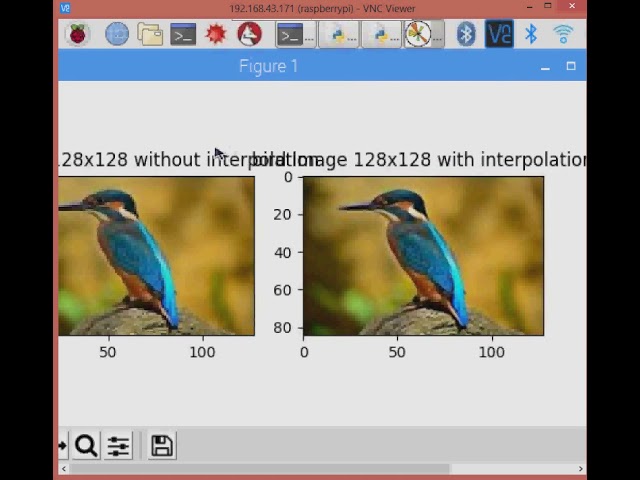This screenshot has width=640, height=480.
Task: Click the scrollbar right arrow
Action: (580, 469)
